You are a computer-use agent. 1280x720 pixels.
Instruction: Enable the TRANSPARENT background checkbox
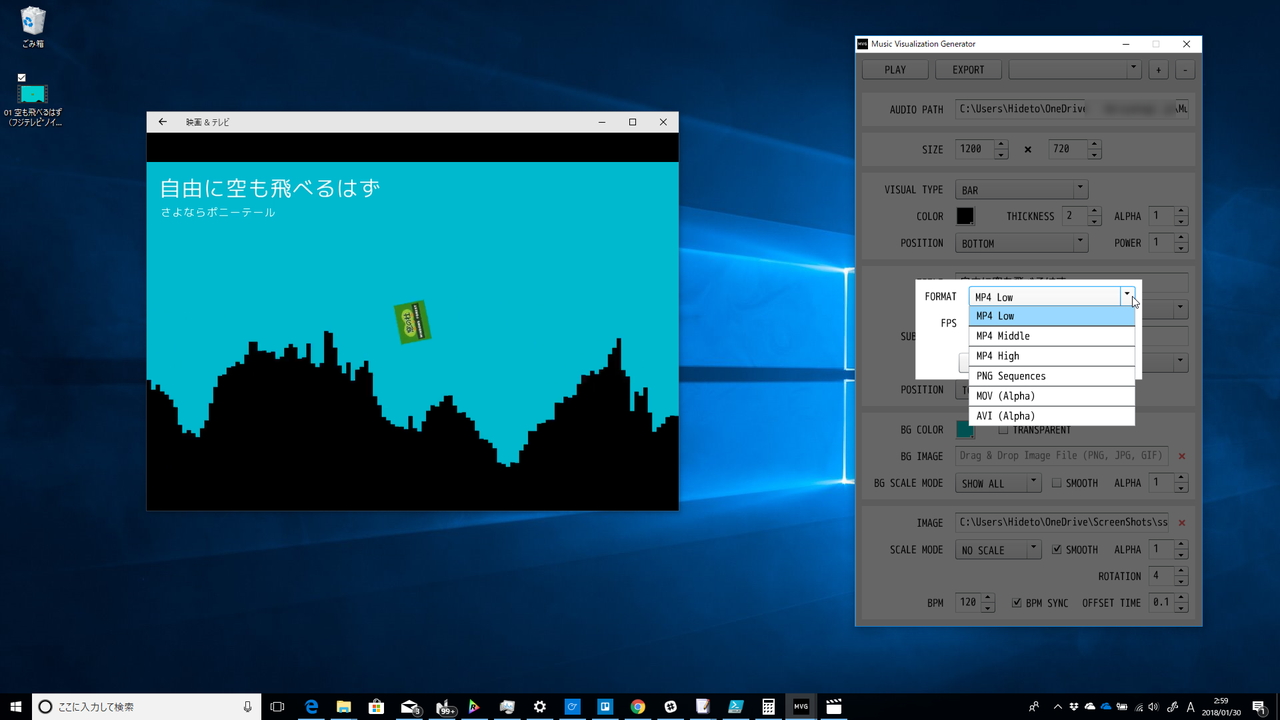click(1003, 430)
